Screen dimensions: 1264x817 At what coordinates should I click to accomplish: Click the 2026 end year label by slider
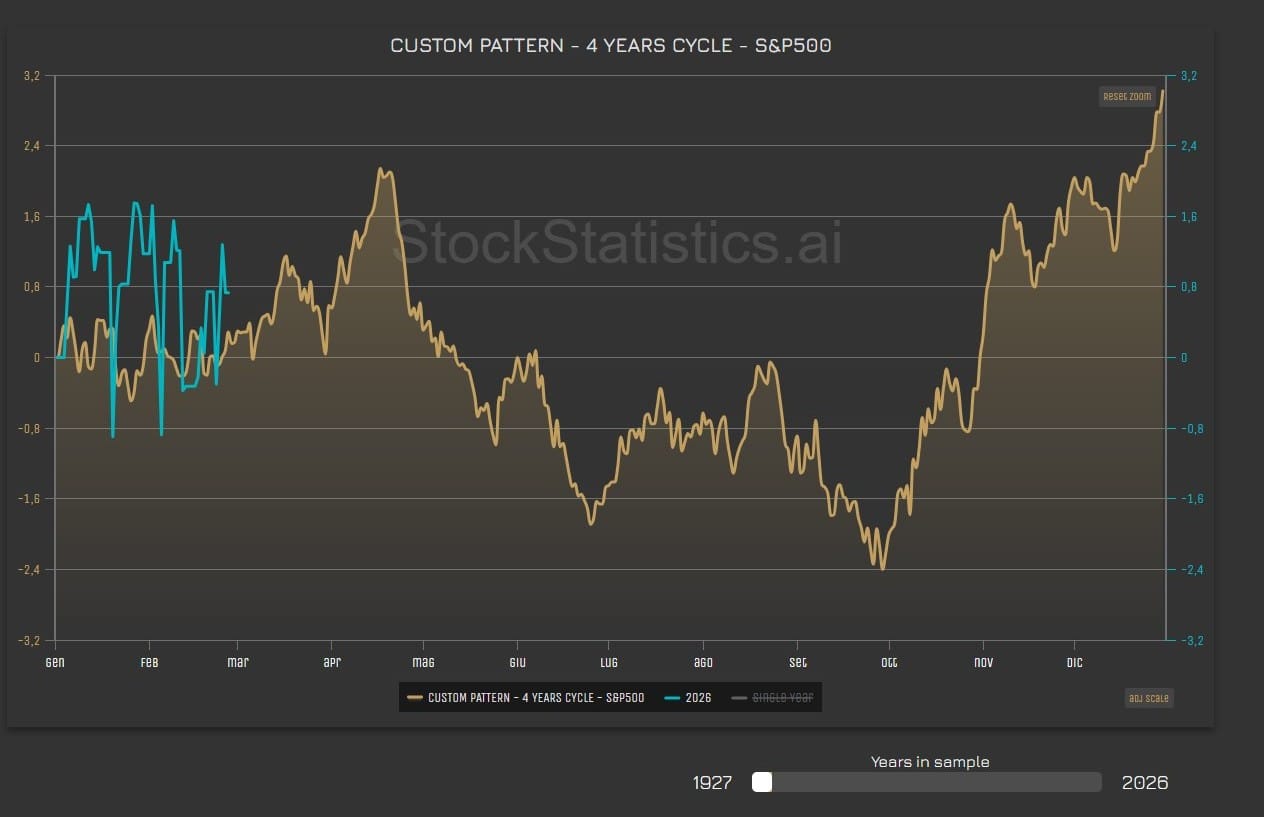click(x=1144, y=782)
